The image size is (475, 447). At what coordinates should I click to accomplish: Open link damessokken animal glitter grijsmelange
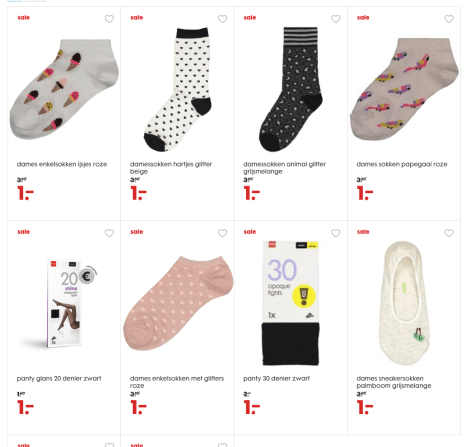click(285, 168)
